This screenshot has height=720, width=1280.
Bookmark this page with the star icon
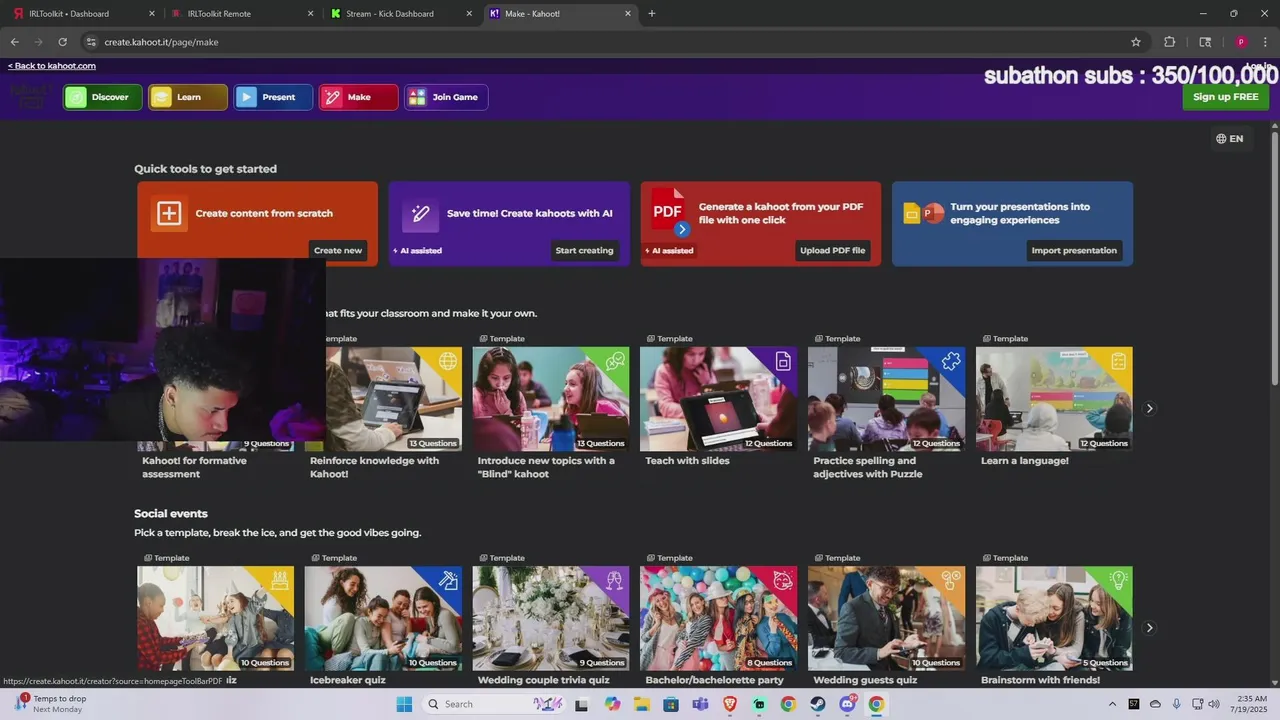pos(1136,42)
